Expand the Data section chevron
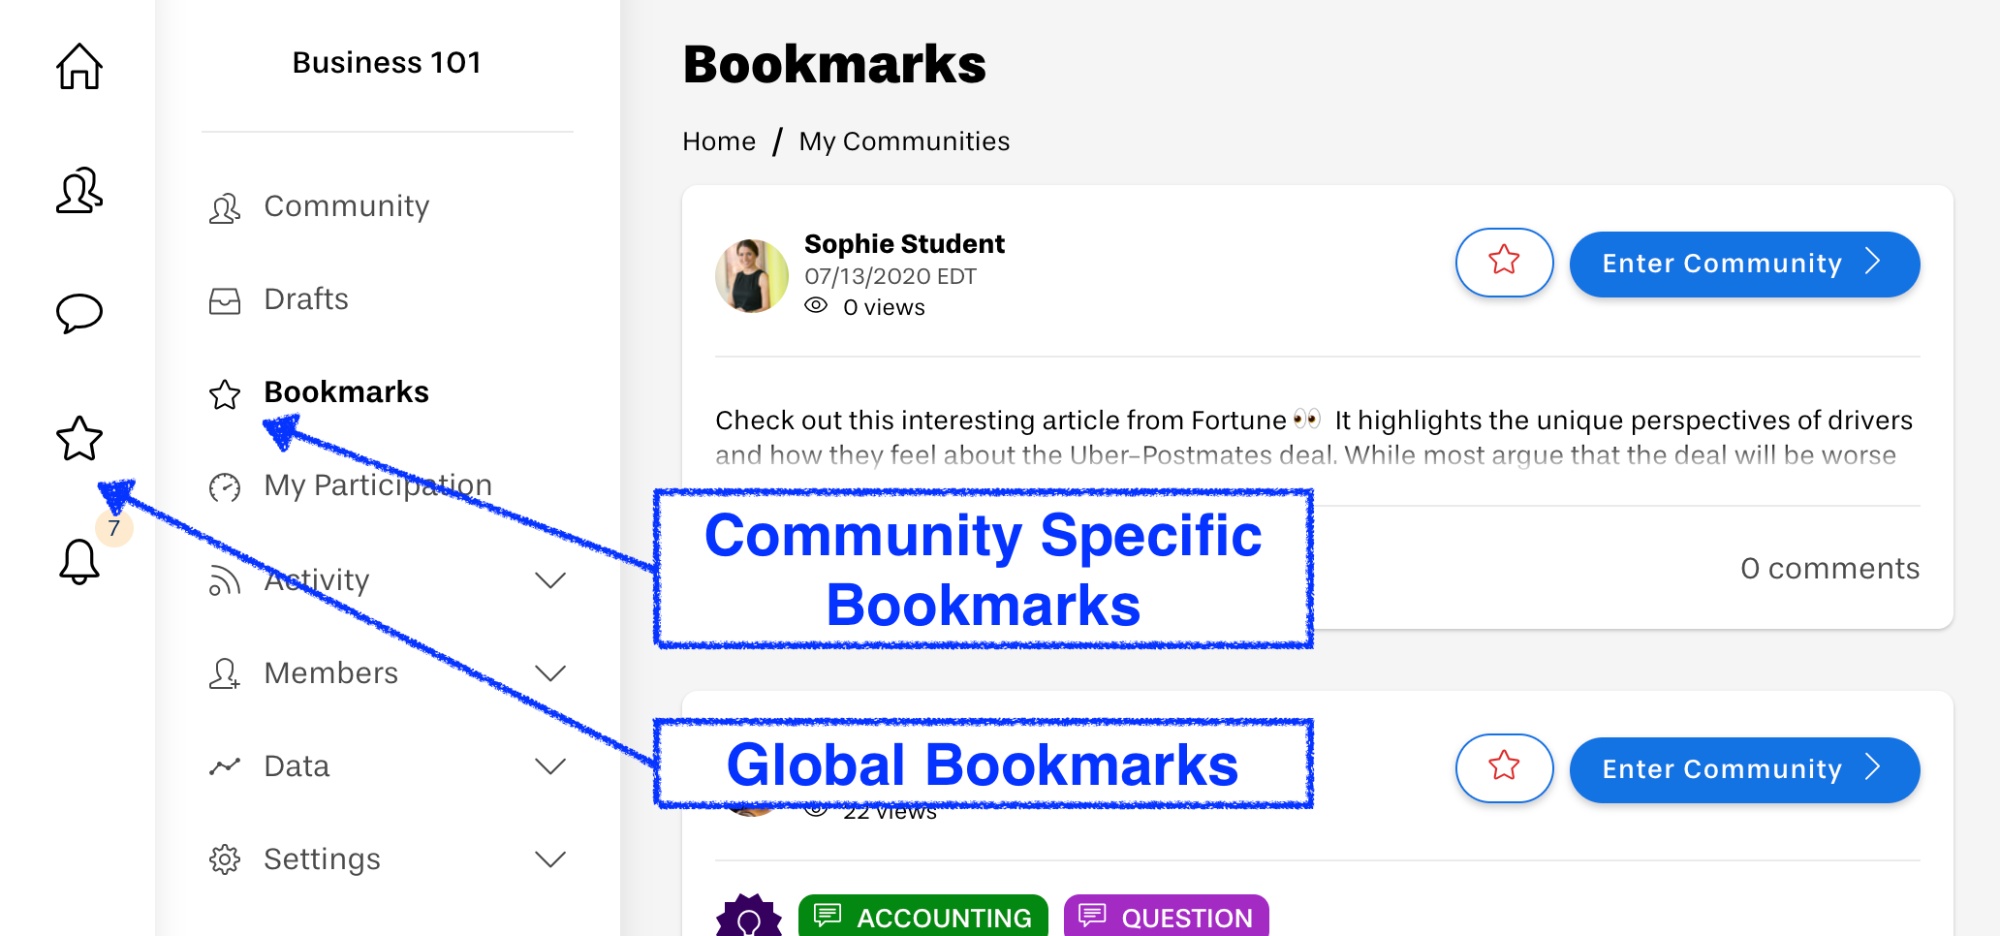 [x=551, y=766]
